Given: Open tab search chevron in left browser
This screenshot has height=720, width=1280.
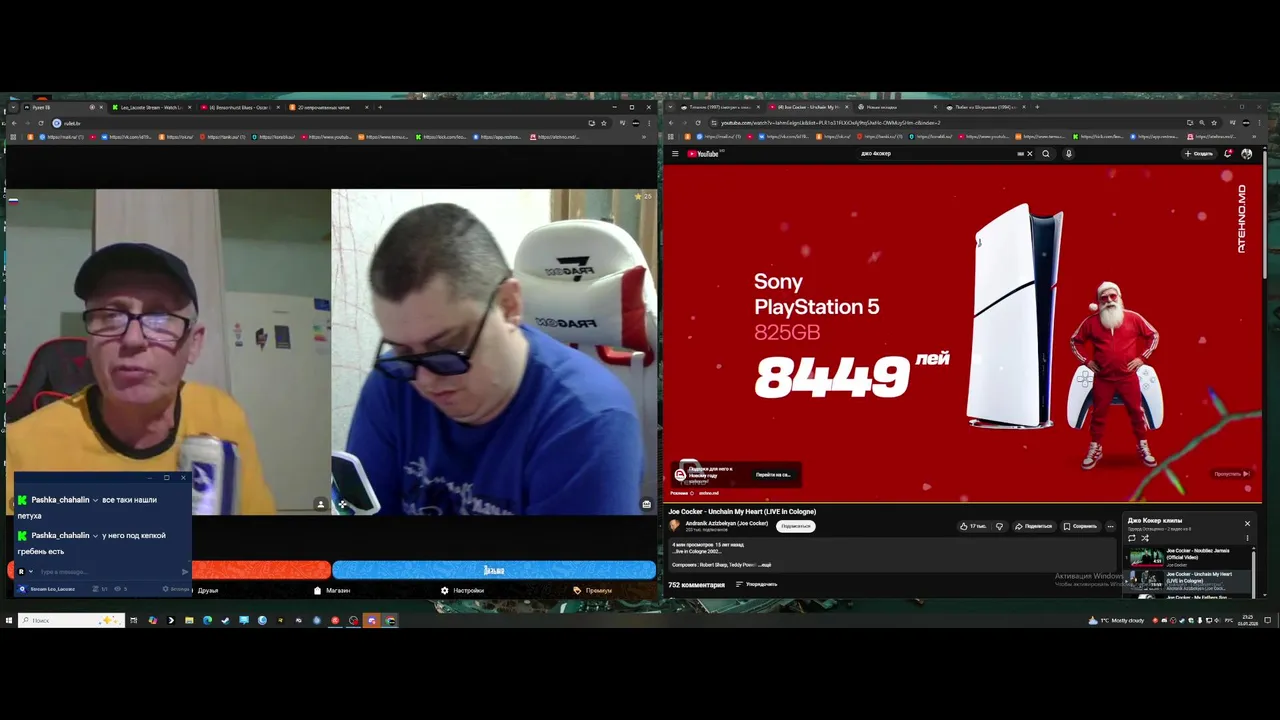Looking at the screenshot, I should tap(12, 107).
